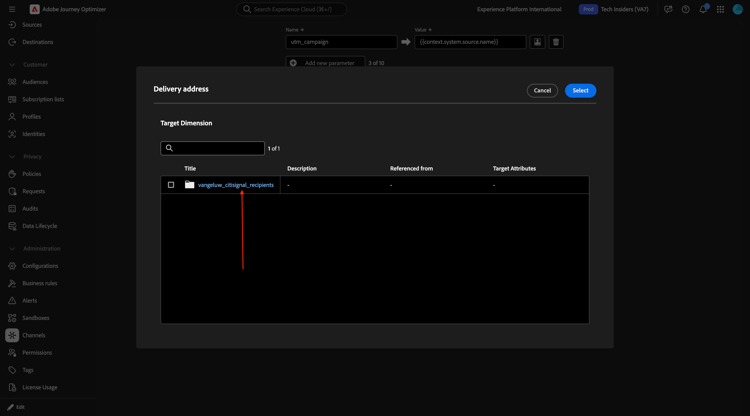Click Experience Platform International organization name
Image resolution: width=750 pixels, height=416 pixels.
519,9
